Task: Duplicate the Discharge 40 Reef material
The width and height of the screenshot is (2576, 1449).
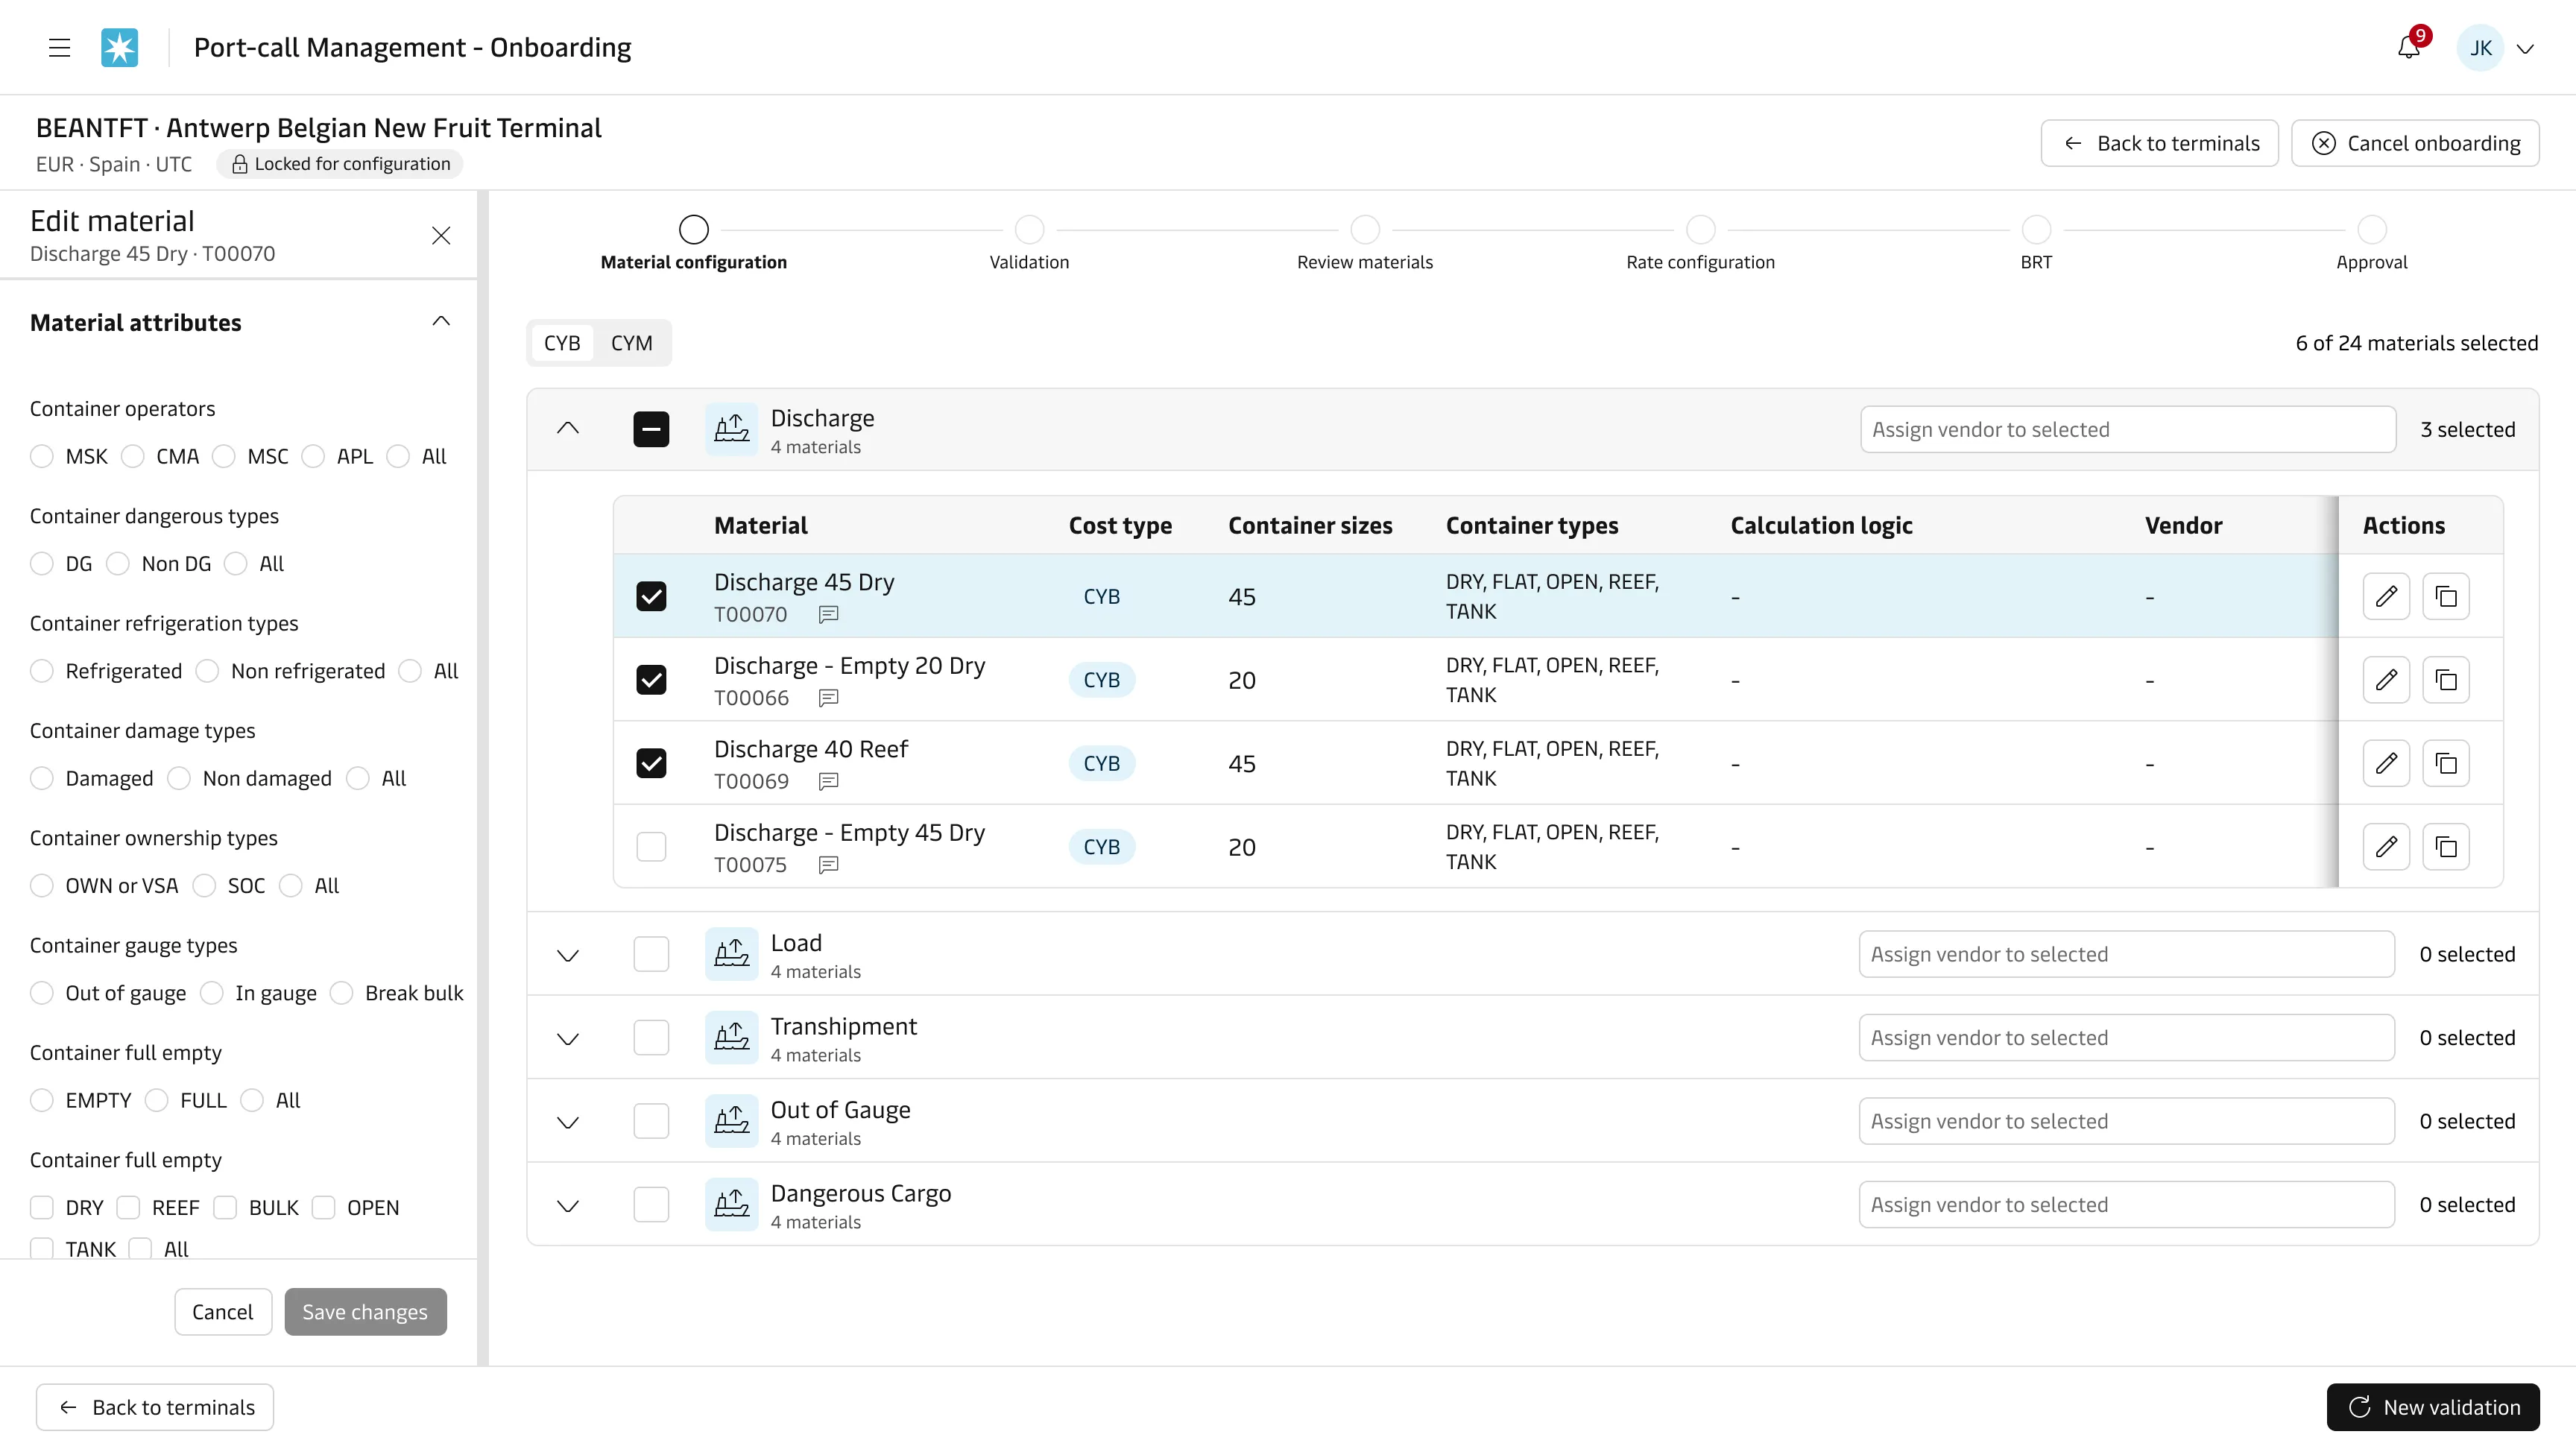Action: point(2446,764)
